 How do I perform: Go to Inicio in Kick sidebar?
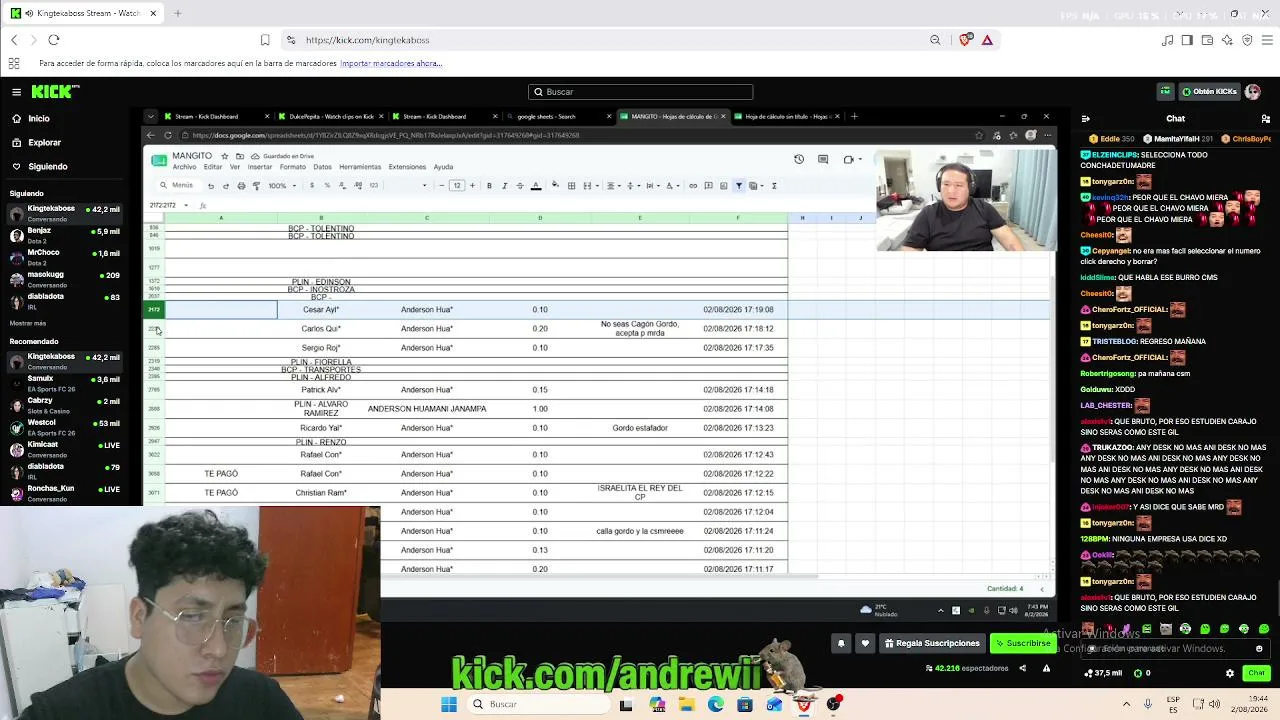tap(38, 118)
